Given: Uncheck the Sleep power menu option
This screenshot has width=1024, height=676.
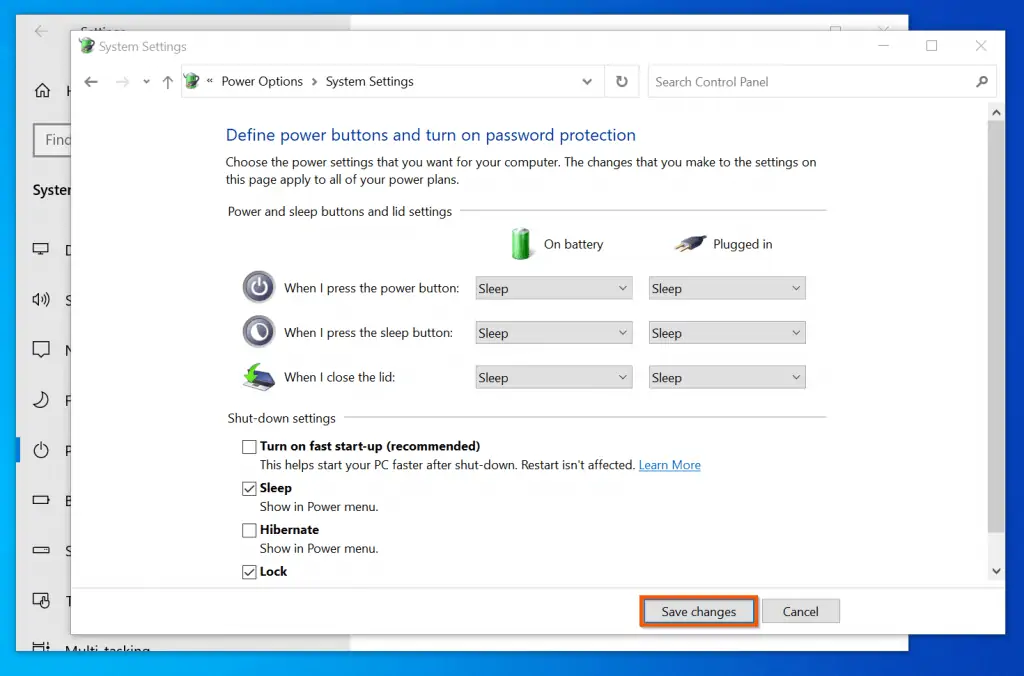Looking at the screenshot, I should pyautogui.click(x=249, y=489).
